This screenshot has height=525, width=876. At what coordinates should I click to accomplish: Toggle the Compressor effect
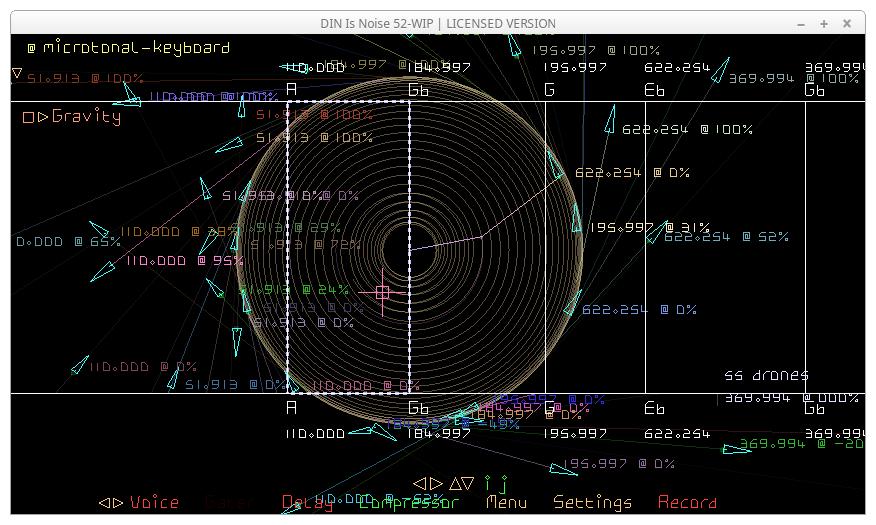[x=409, y=503]
